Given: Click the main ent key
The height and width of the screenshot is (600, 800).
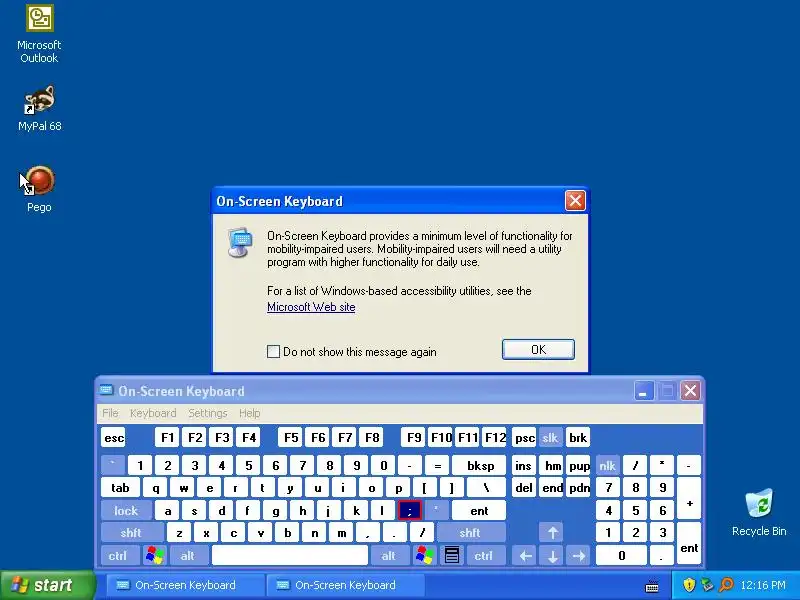Looking at the screenshot, I should (x=479, y=510).
